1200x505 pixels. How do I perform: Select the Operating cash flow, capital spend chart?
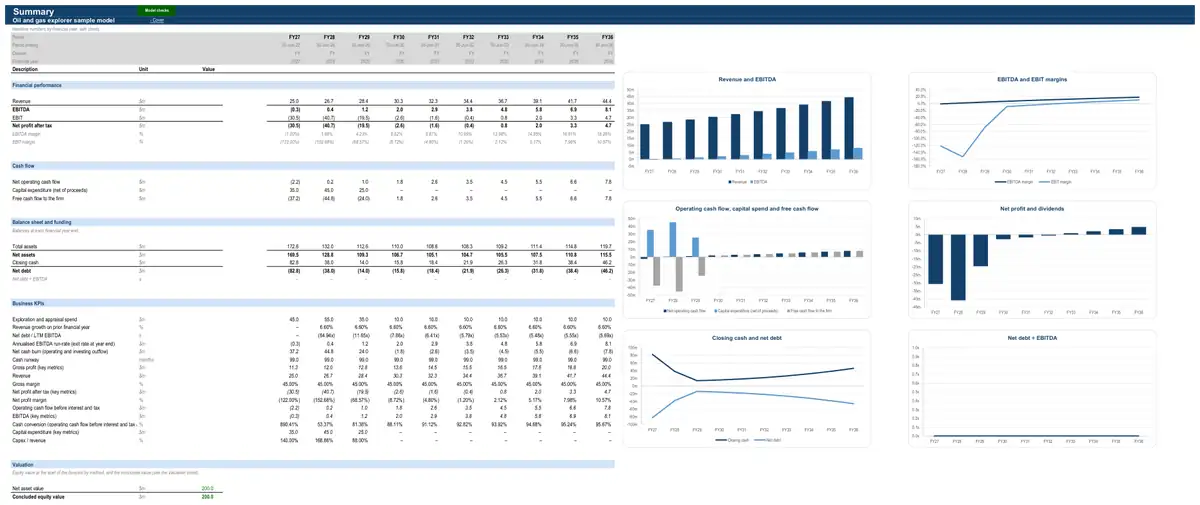coord(746,257)
